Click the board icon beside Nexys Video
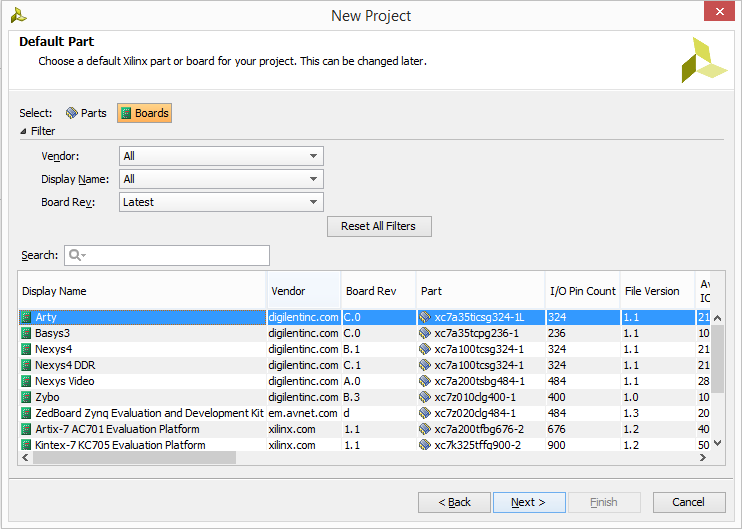Viewport: 742px width, 529px height. click(26, 381)
